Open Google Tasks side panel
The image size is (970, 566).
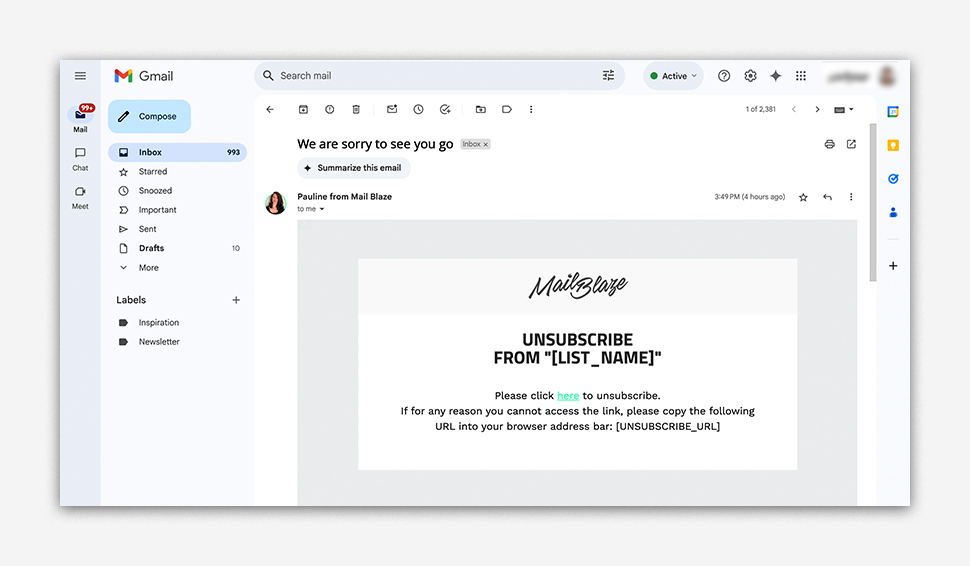(x=893, y=179)
